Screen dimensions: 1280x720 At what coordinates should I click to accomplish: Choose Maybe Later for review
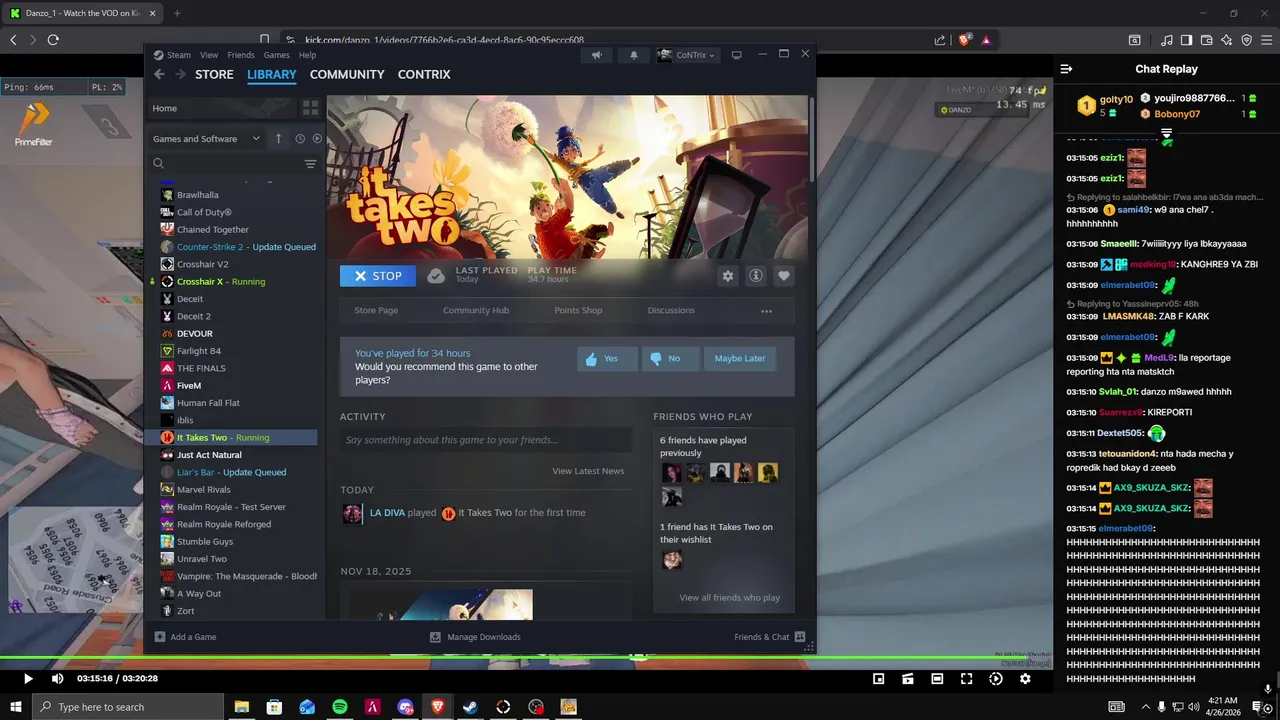click(x=740, y=358)
